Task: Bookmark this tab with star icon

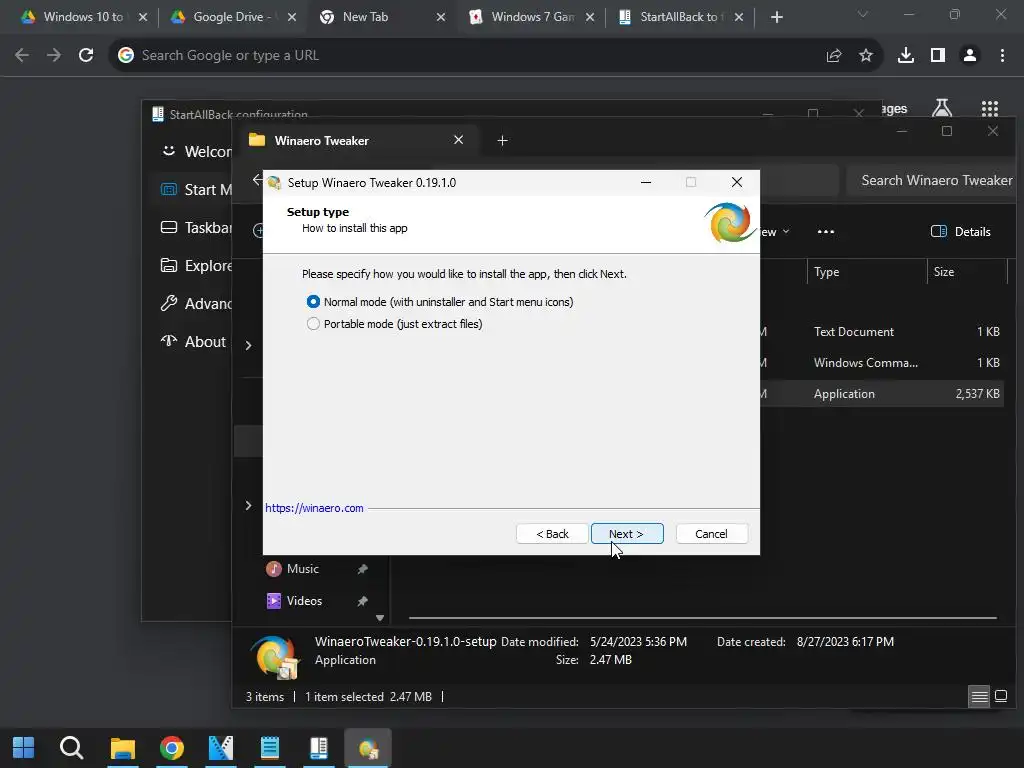Action: 866,56
